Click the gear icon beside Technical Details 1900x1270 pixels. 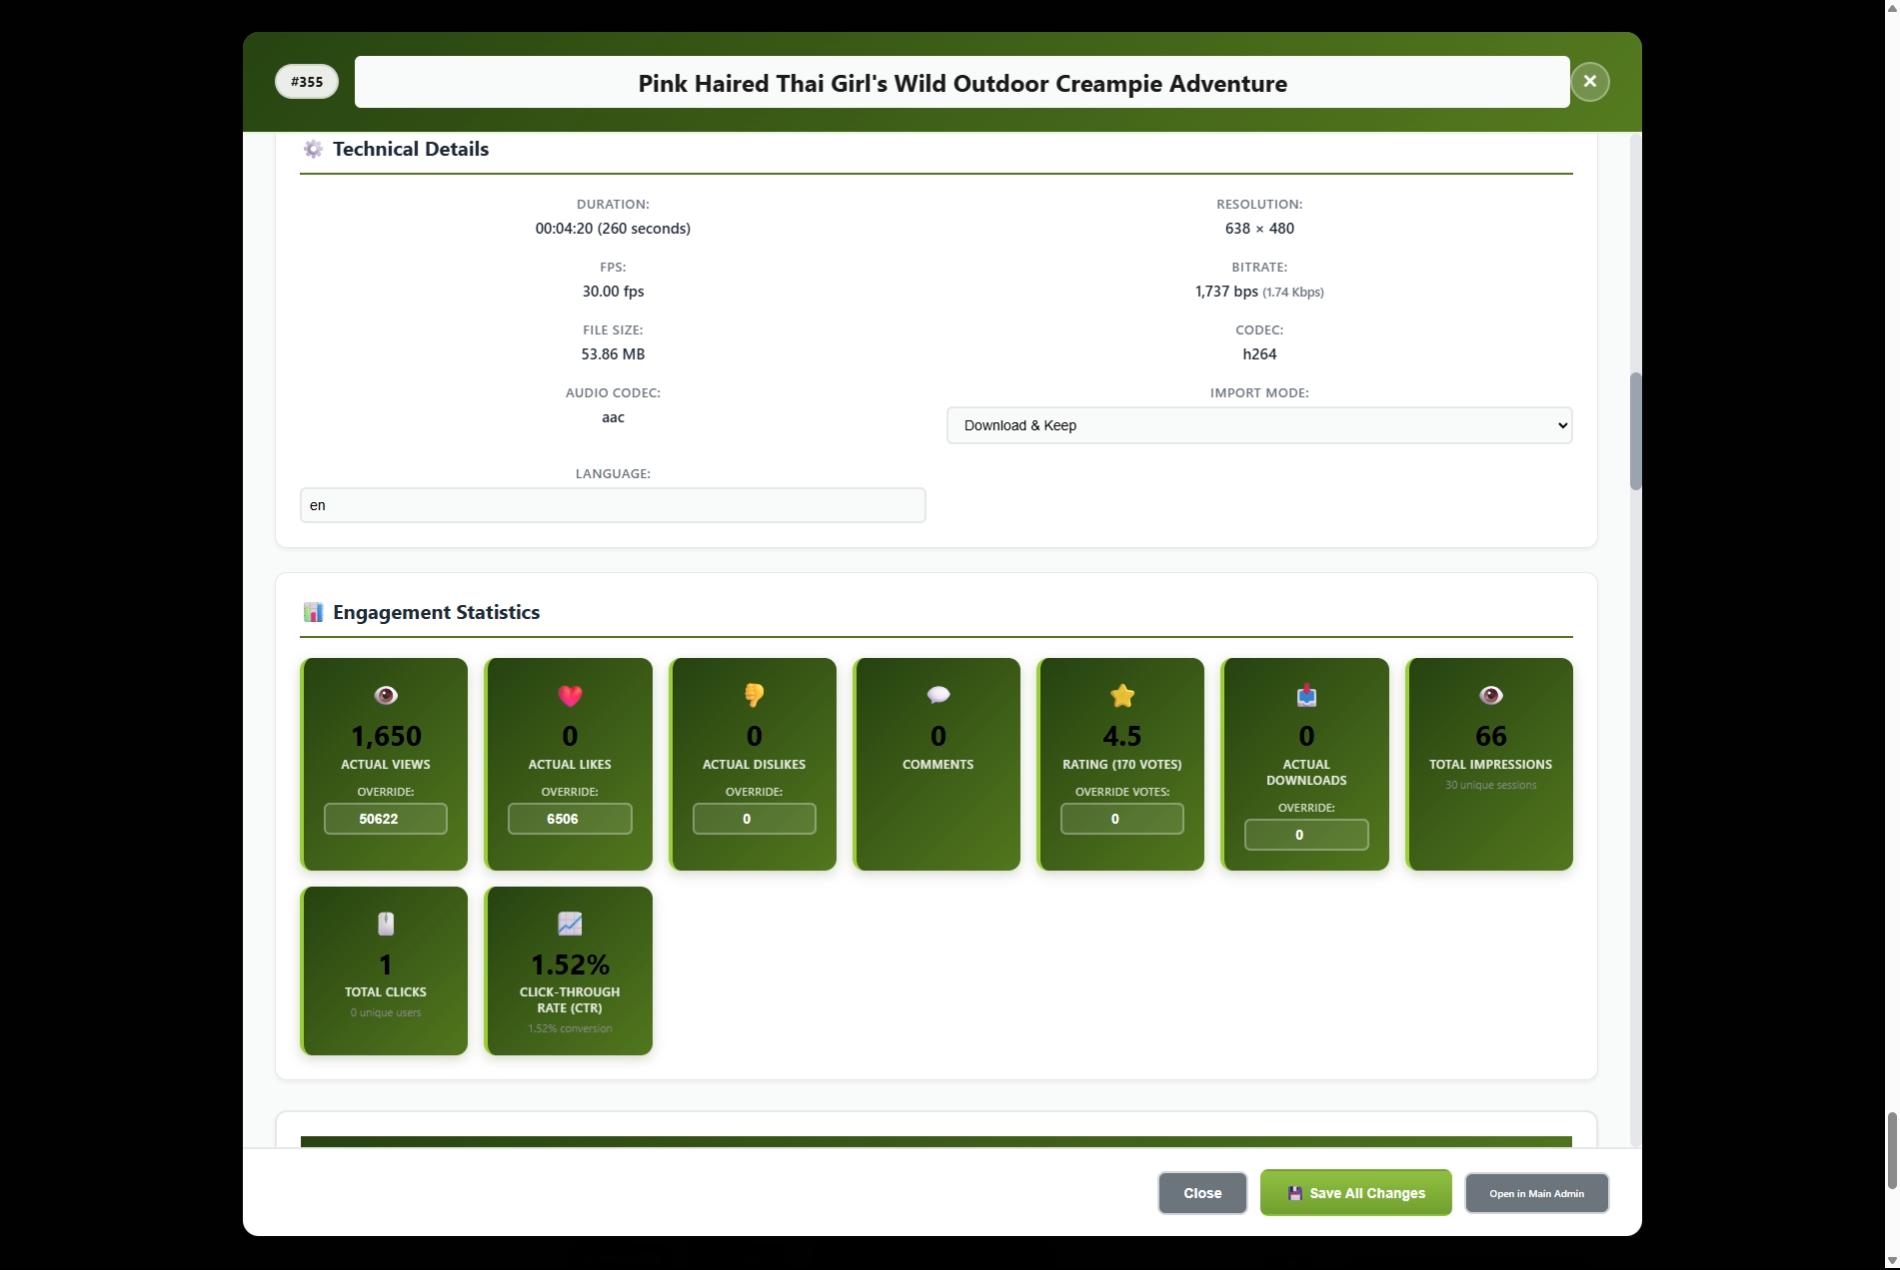pyautogui.click(x=313, y=148)
